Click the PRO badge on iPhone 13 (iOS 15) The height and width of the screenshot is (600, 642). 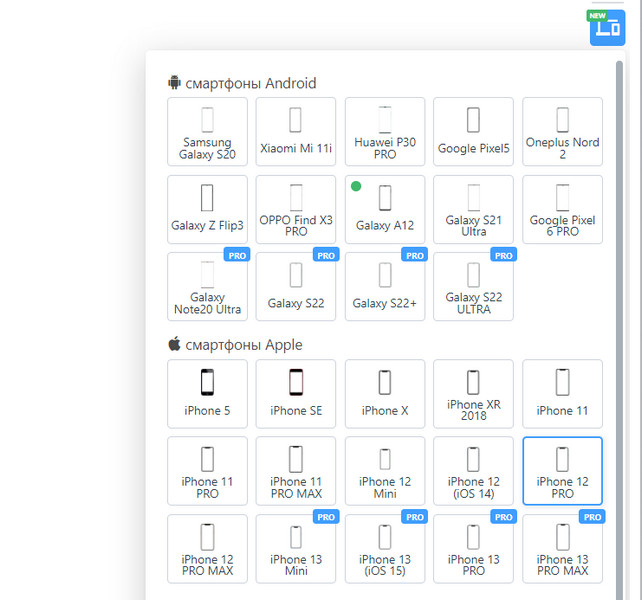(415, 516)
